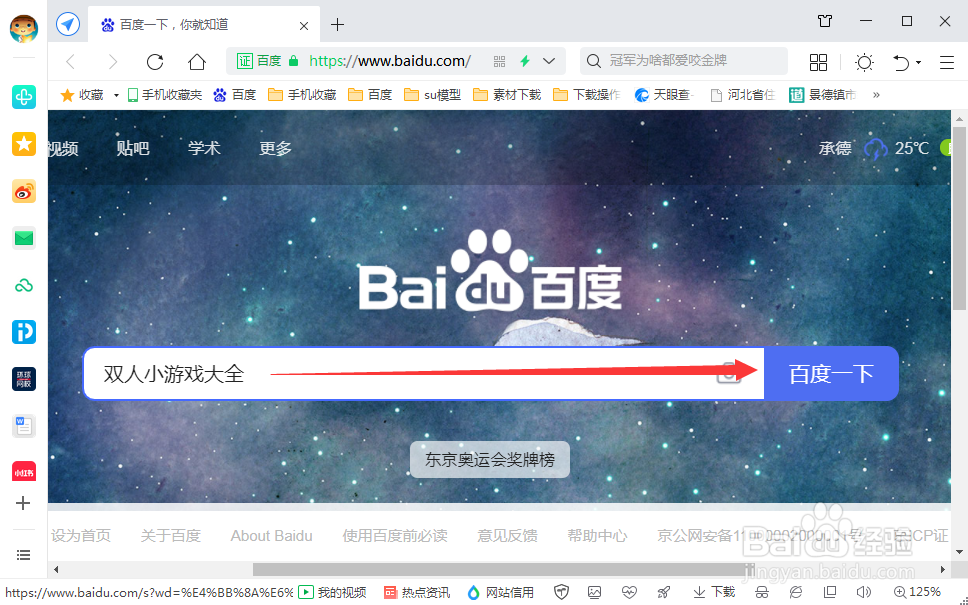Viewport: 968px width, 605px height.
Task: Click the vertical scrollbar thumb
Action: (959, 218)
